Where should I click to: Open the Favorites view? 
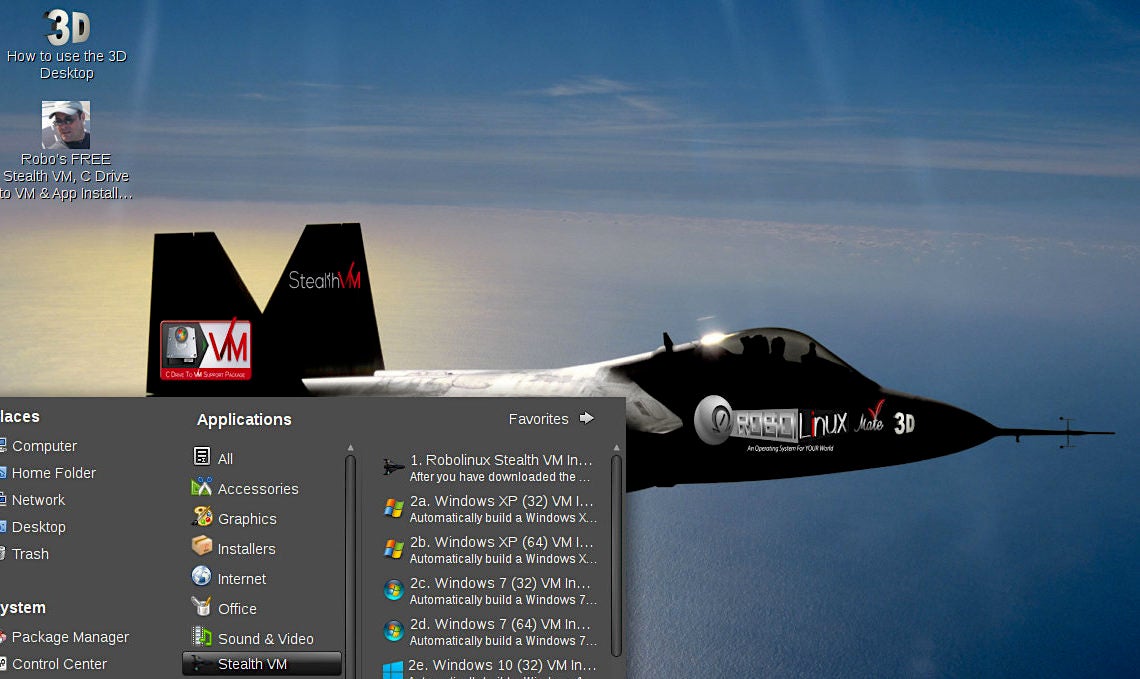click(551, 419)
